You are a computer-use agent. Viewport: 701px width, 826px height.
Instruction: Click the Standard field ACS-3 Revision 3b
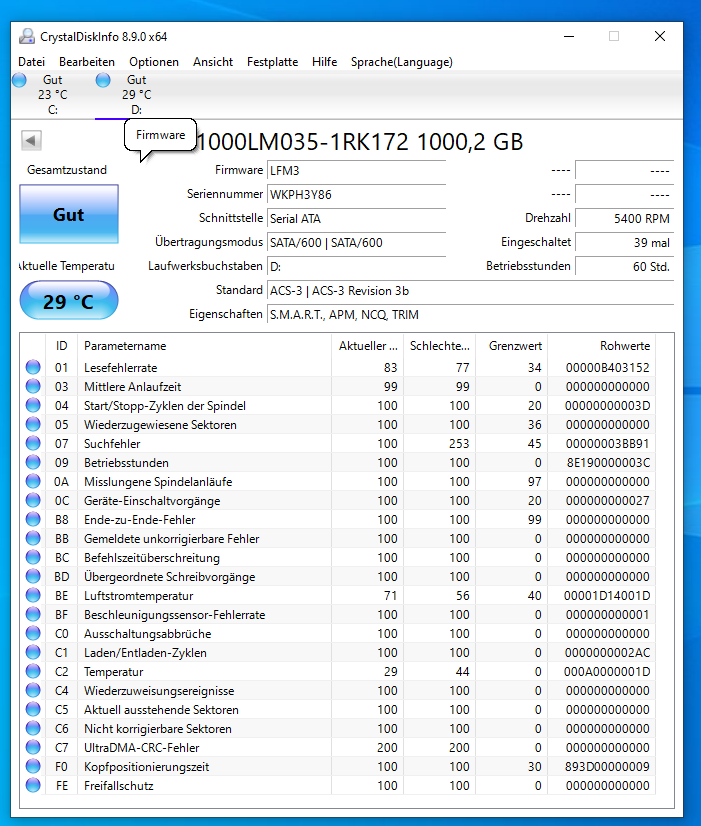tap(470, 291)
